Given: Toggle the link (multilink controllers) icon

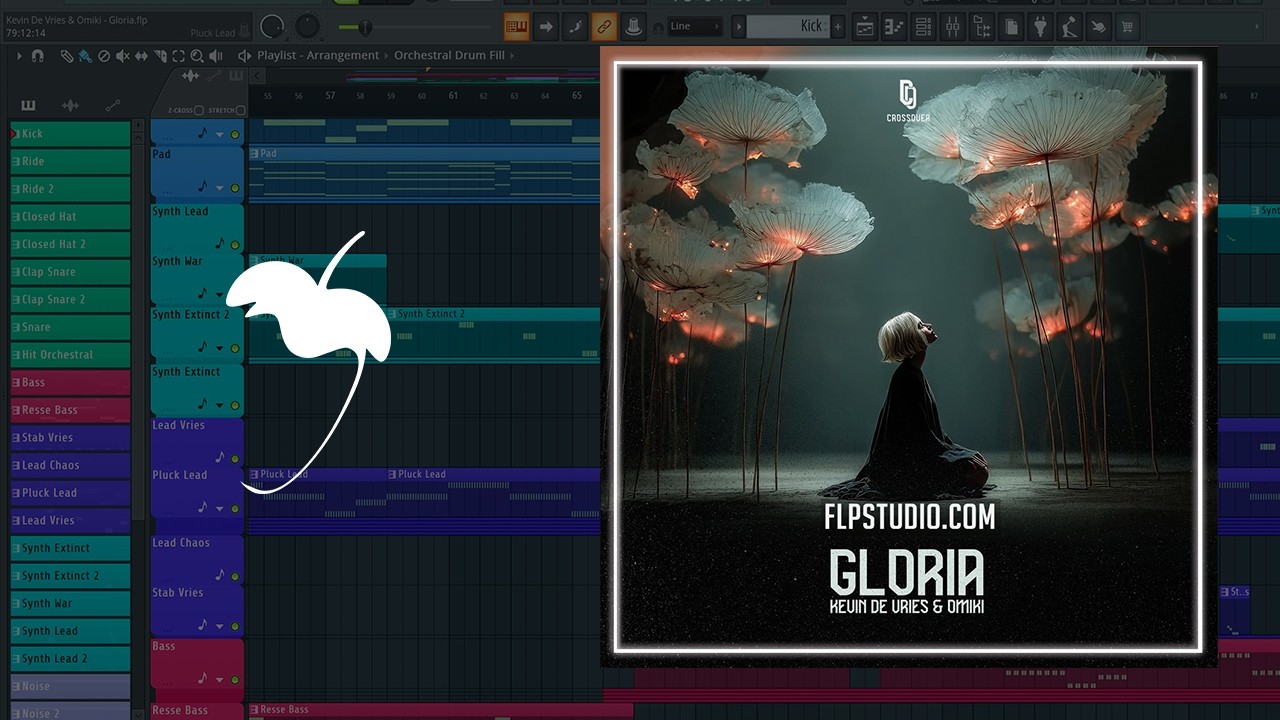Looking at the screenshot, I should 604,26.
